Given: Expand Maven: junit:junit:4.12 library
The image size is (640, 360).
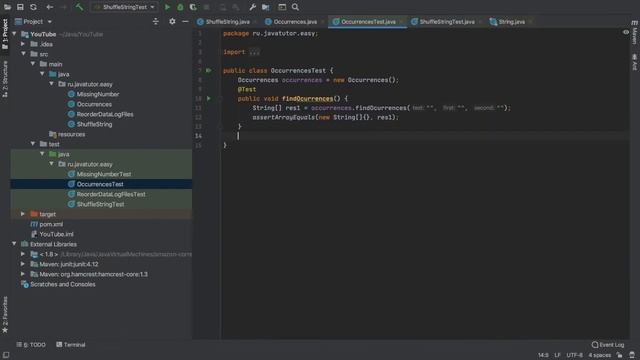Looking at the screenshot, I should click(23, 264).
